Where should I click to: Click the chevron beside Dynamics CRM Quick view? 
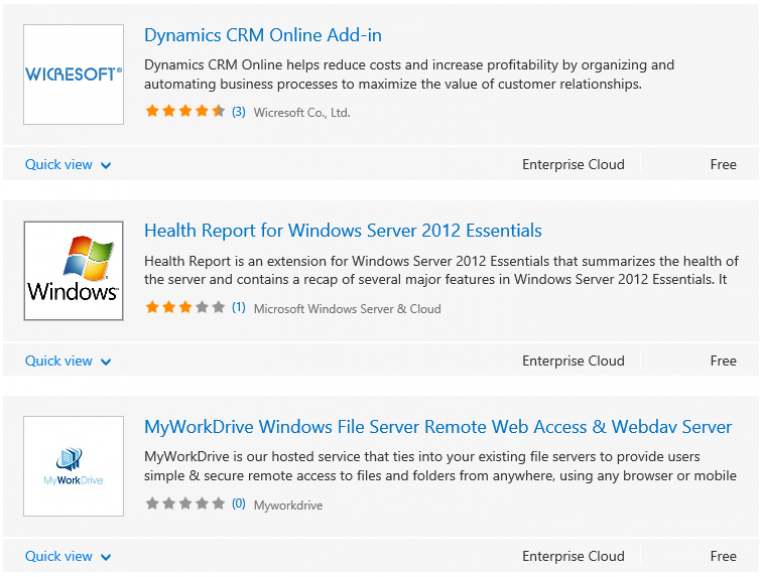106,166
